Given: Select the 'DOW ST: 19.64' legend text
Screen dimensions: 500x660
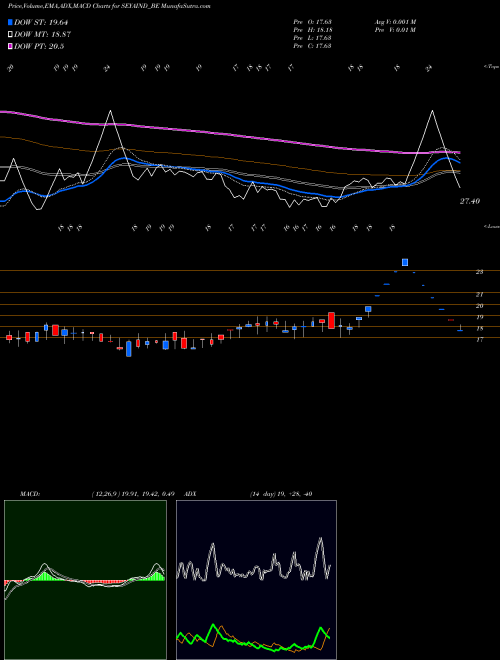Looking at the screenshot, I should click(x=41, y=22).
